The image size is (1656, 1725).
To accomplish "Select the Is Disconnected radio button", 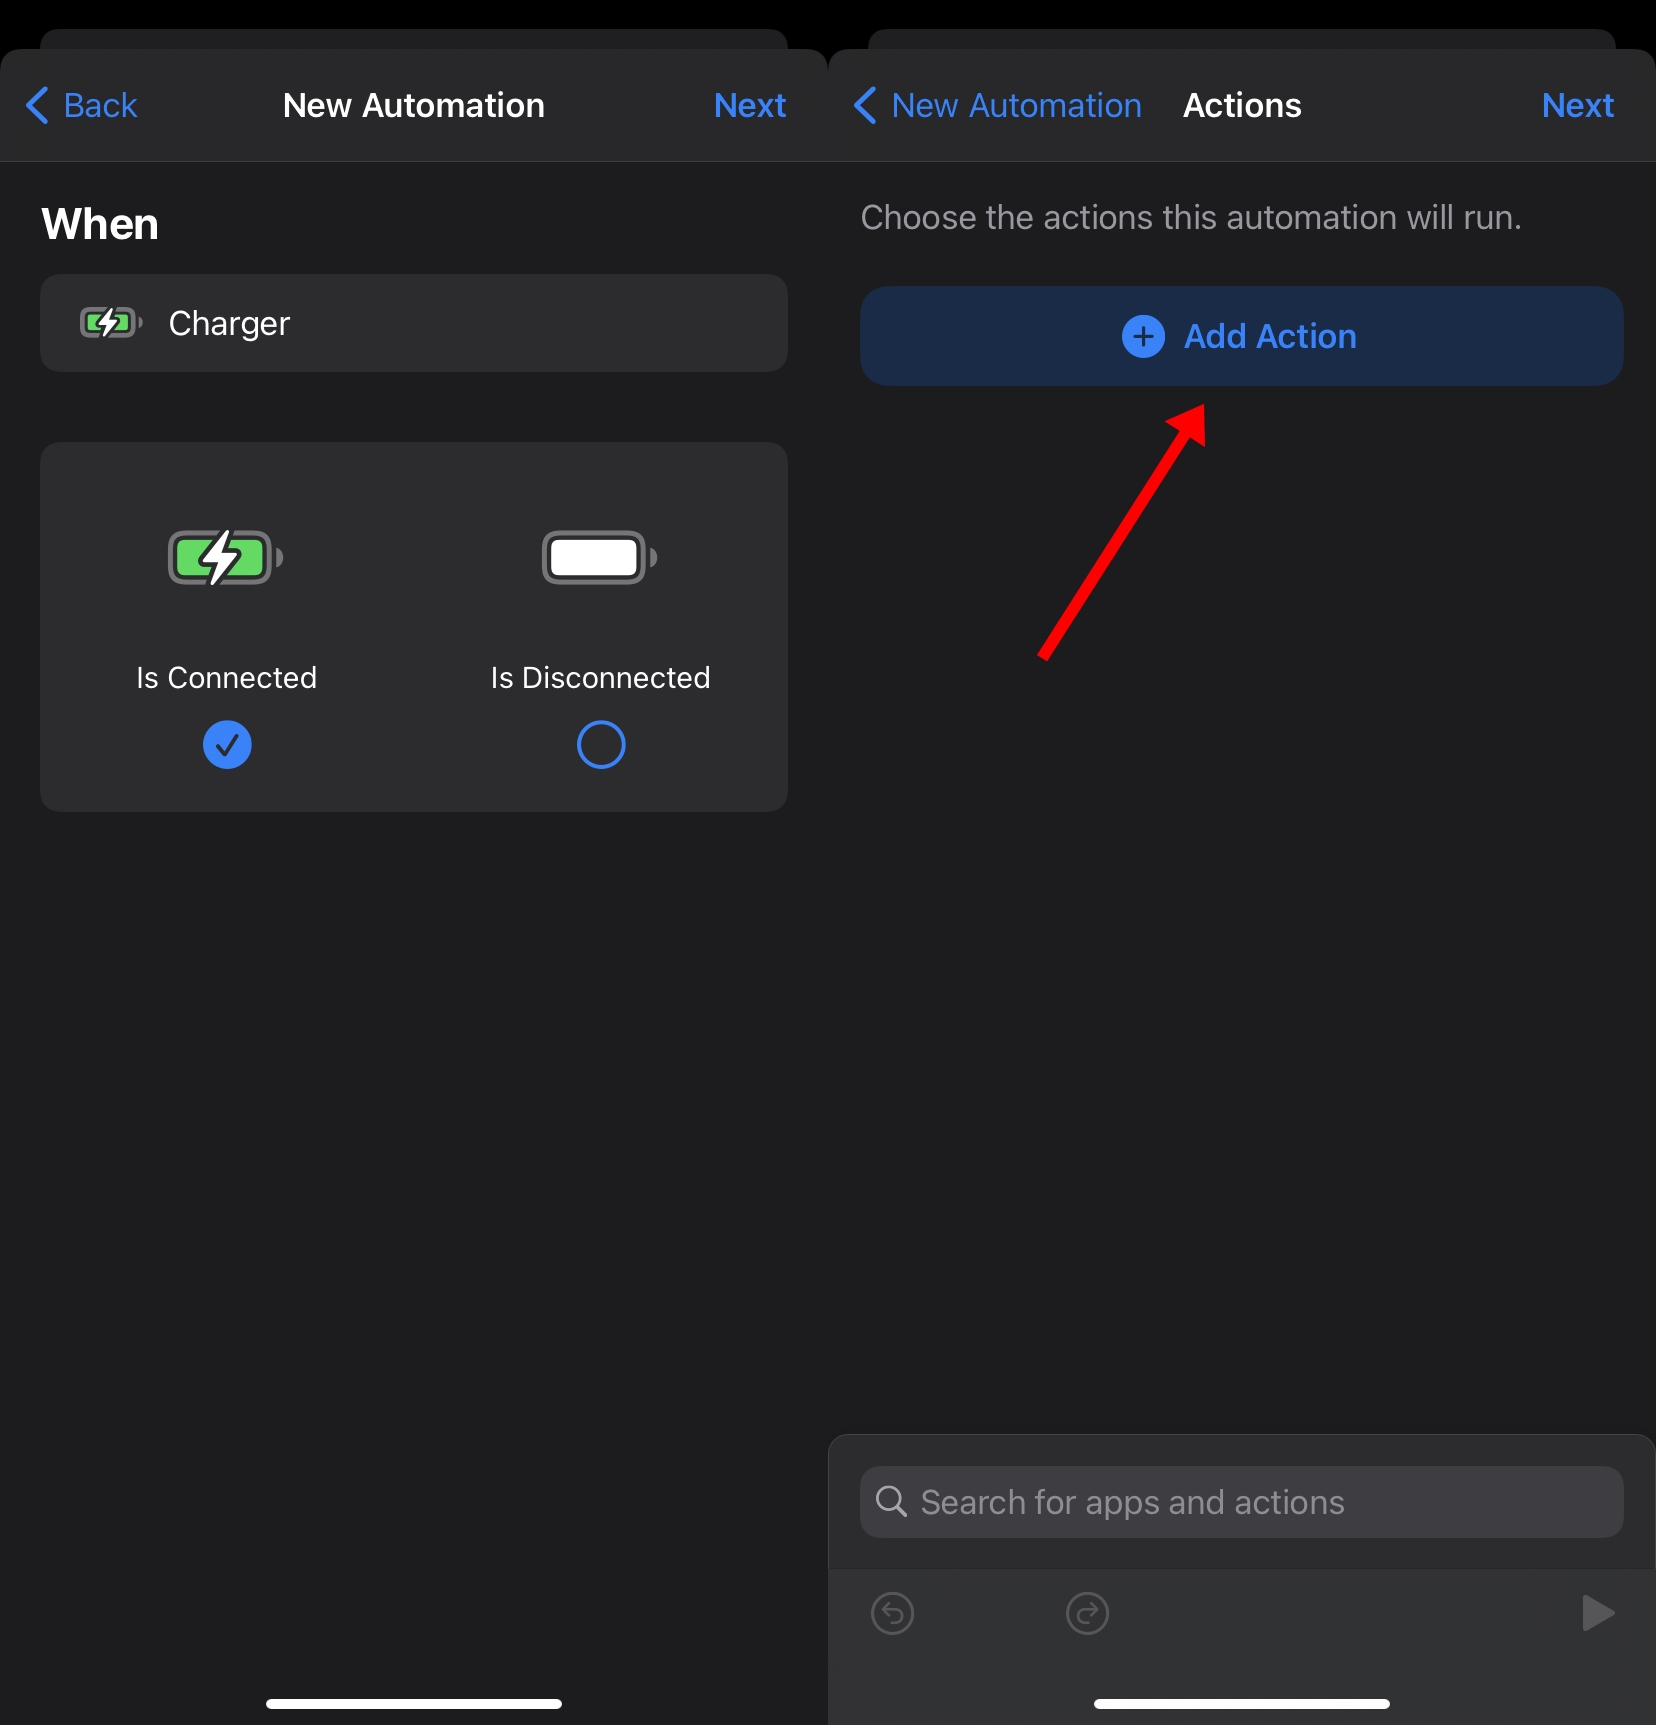I will pos(601,745).
